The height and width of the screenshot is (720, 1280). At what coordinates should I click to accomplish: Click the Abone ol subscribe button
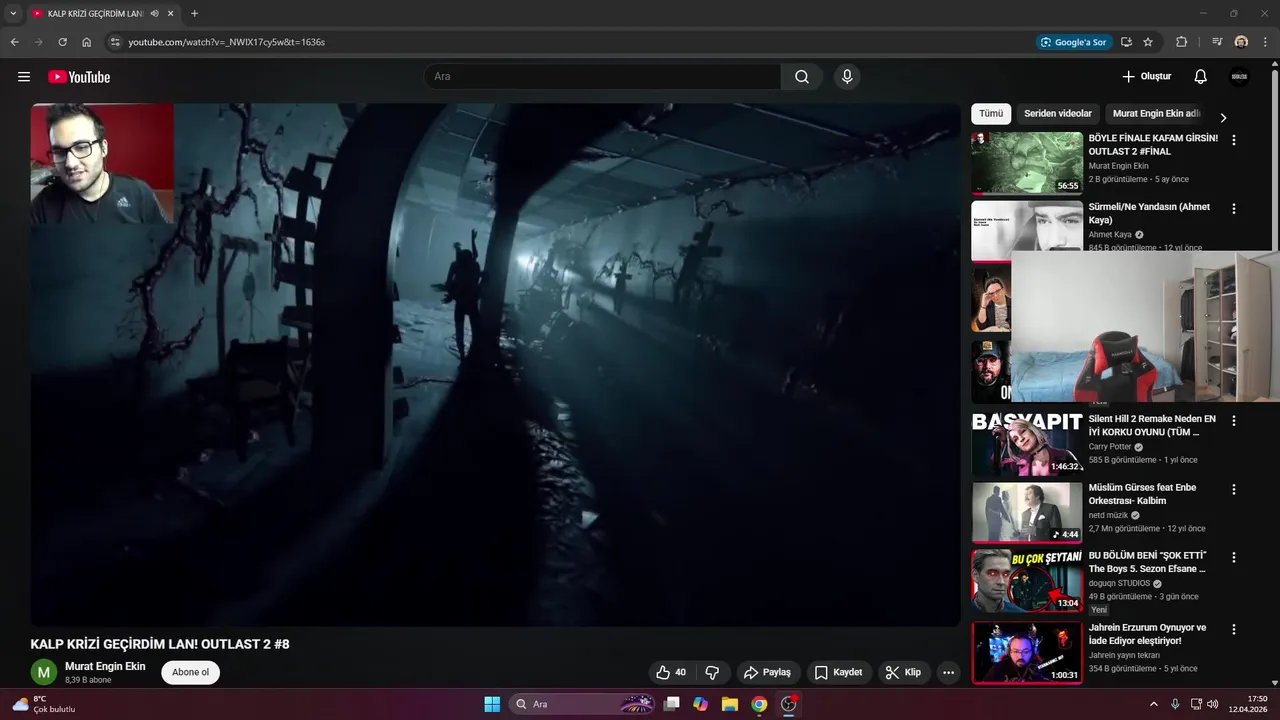191,673
